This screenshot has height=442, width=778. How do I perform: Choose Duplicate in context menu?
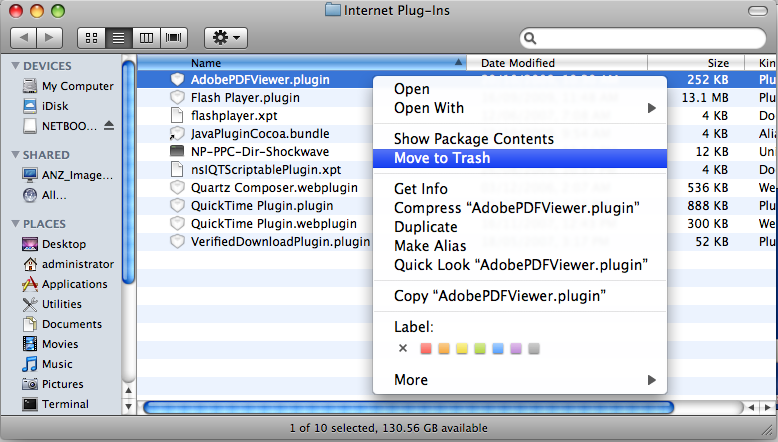pos(519,227)
